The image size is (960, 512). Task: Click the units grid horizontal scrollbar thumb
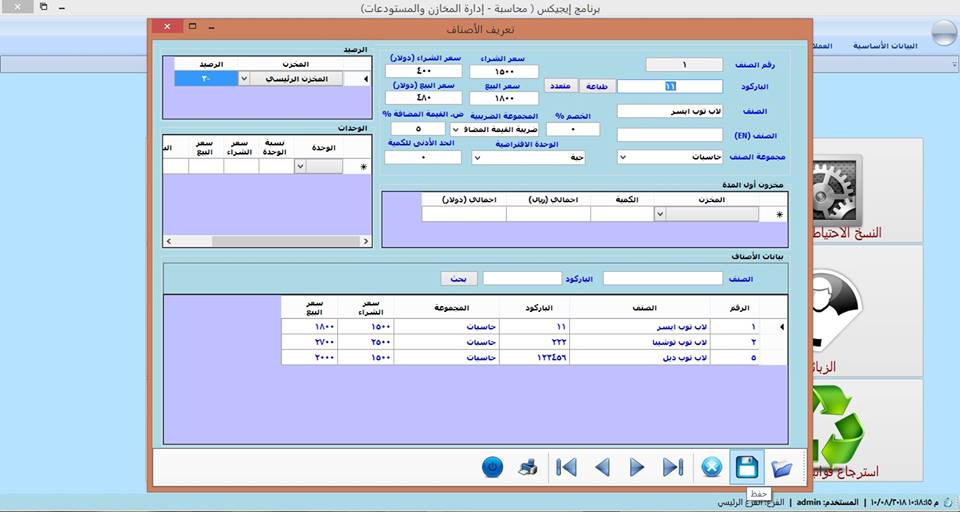click(285, 242)
